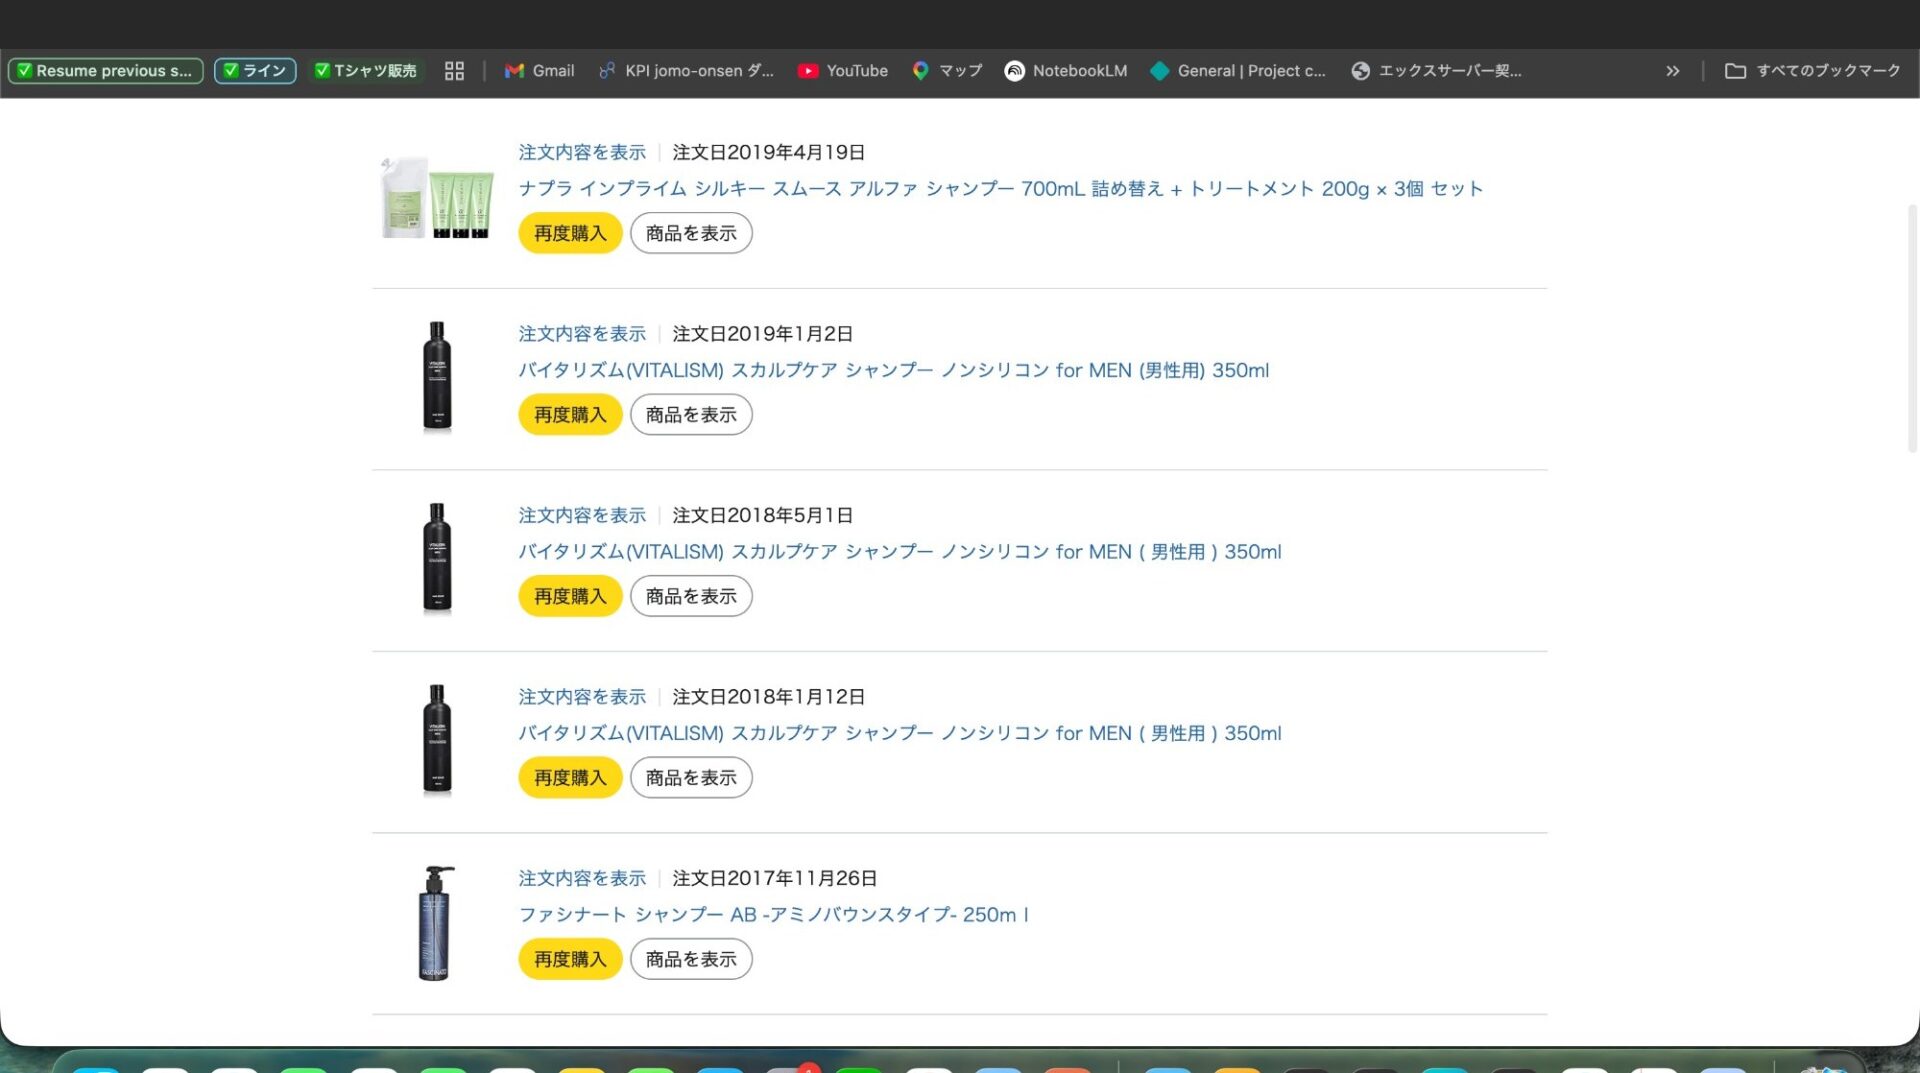Click the 注文日2019年4月19日 date text
Screen dimensions: 1920x1073
coord(768,152)
